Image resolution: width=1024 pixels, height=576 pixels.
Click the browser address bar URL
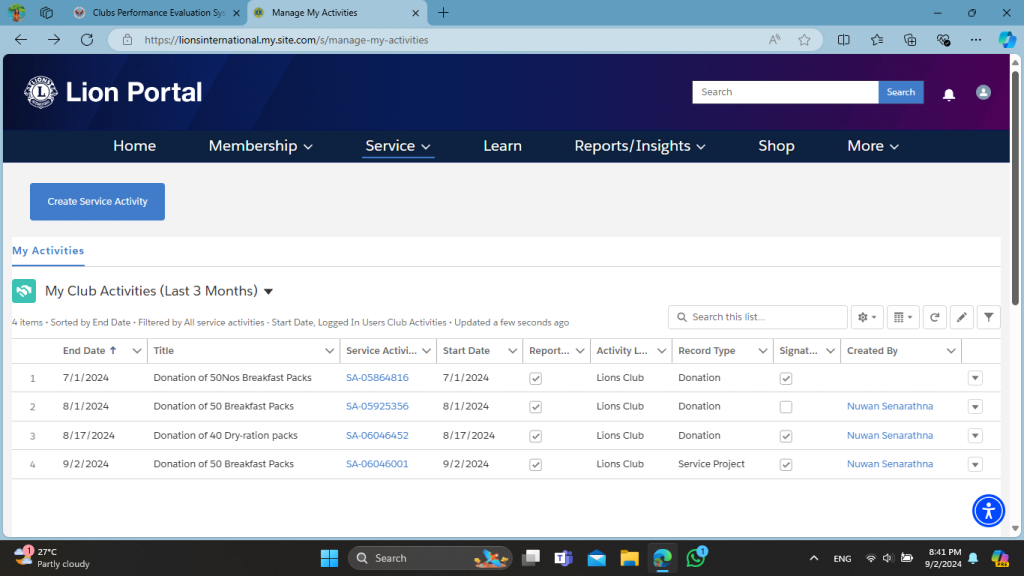click(286, 40)
